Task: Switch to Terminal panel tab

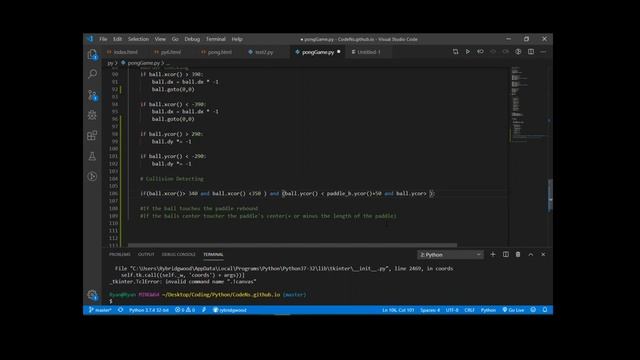Action: (213, 254)
